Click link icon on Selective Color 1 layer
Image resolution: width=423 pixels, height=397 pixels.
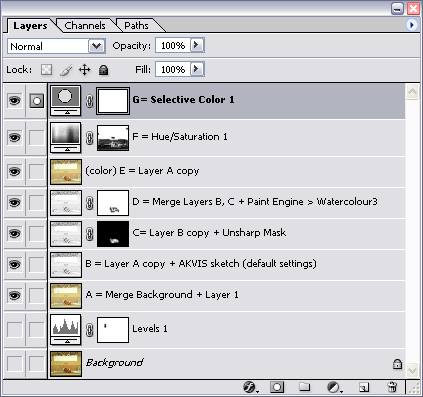(x=89, y=101)
